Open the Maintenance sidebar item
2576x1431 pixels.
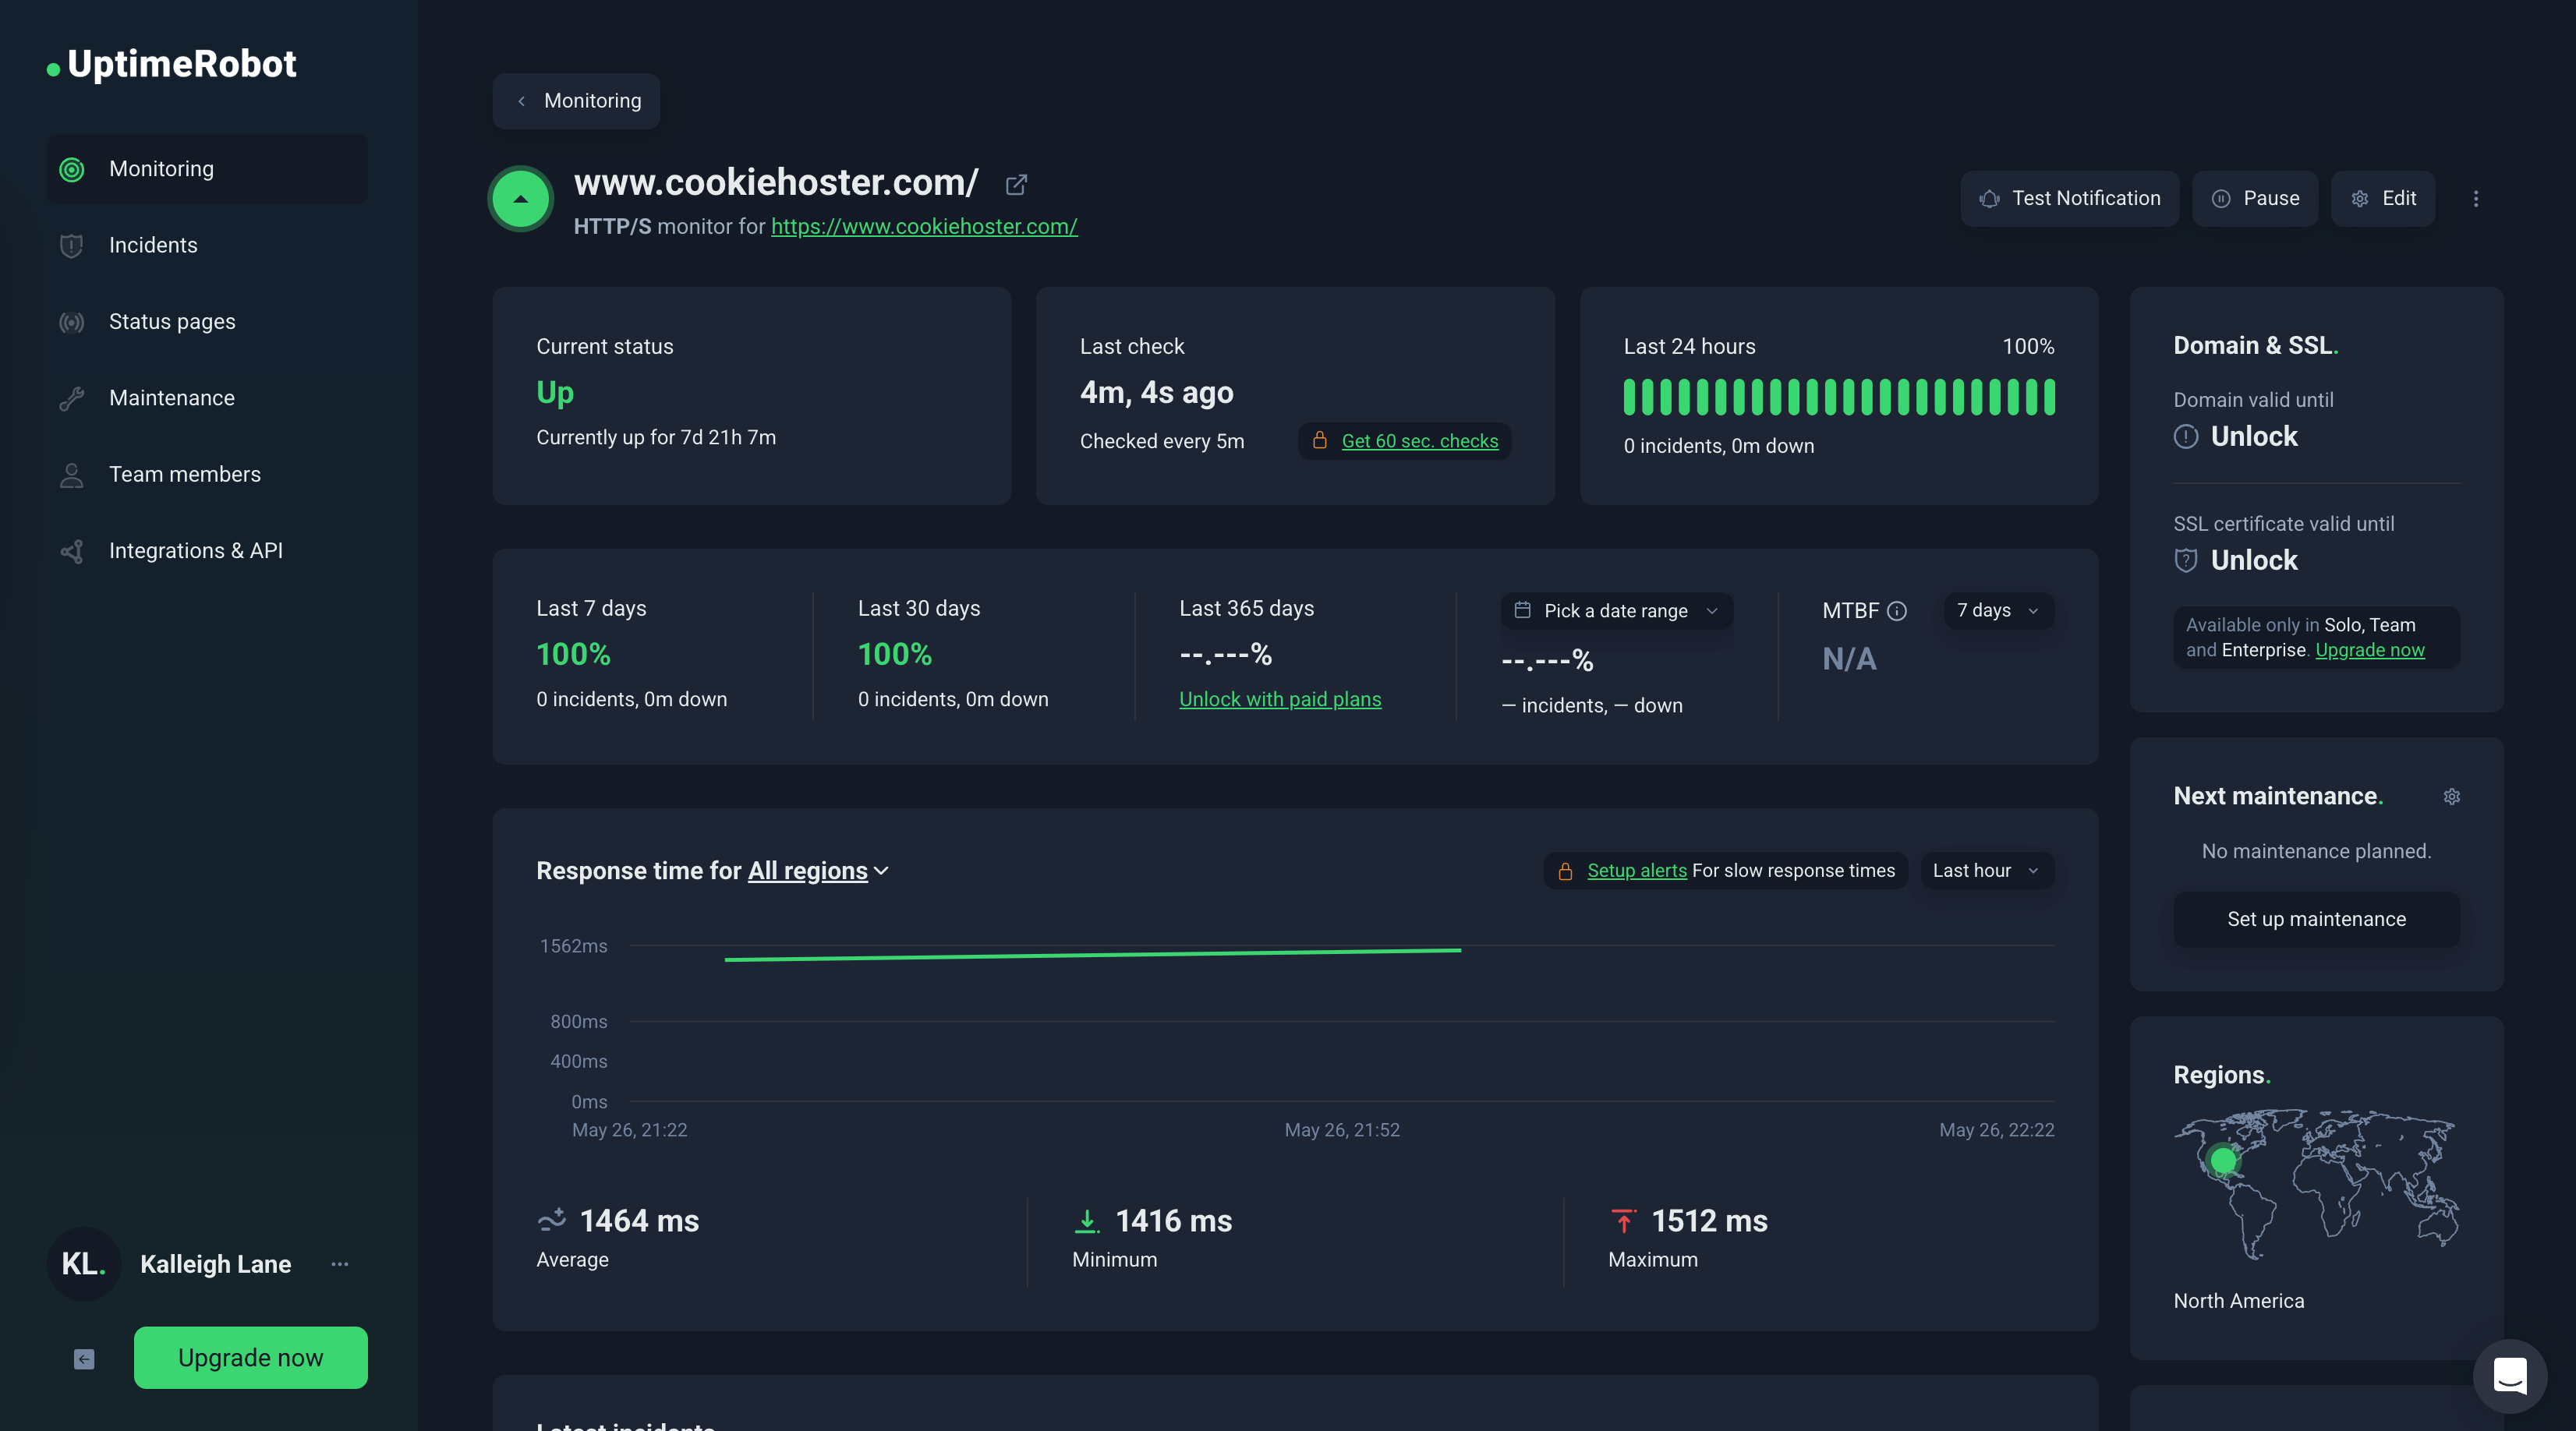point(207,398)
